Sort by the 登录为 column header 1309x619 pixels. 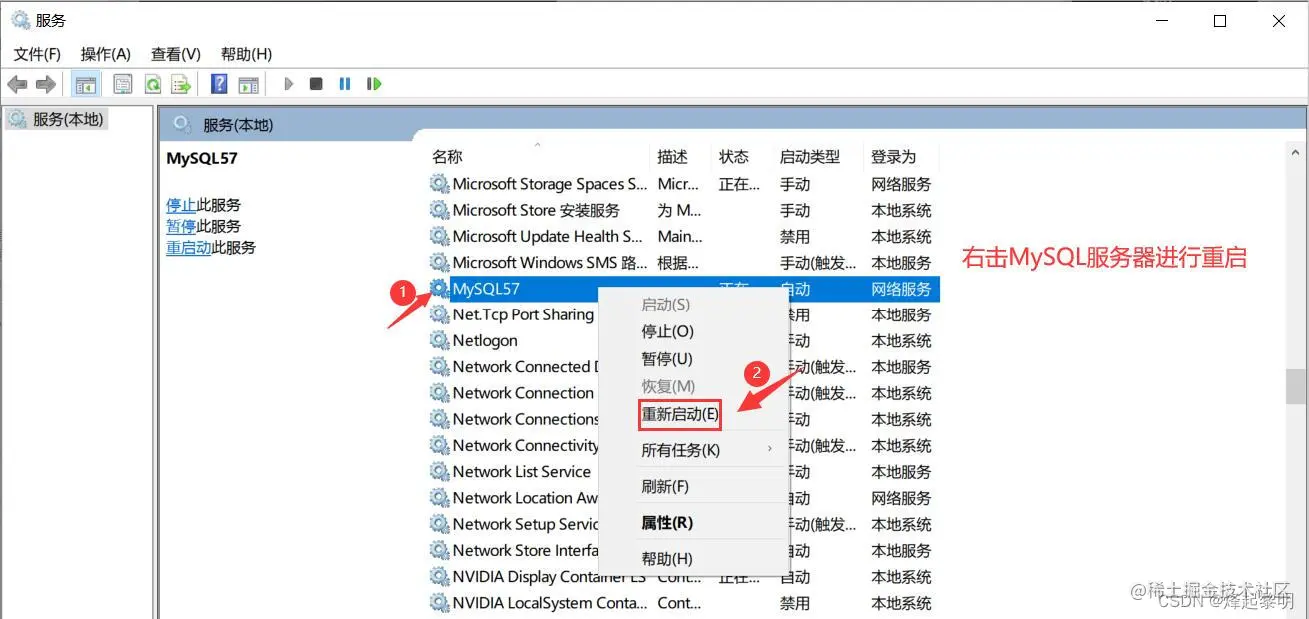893,157
